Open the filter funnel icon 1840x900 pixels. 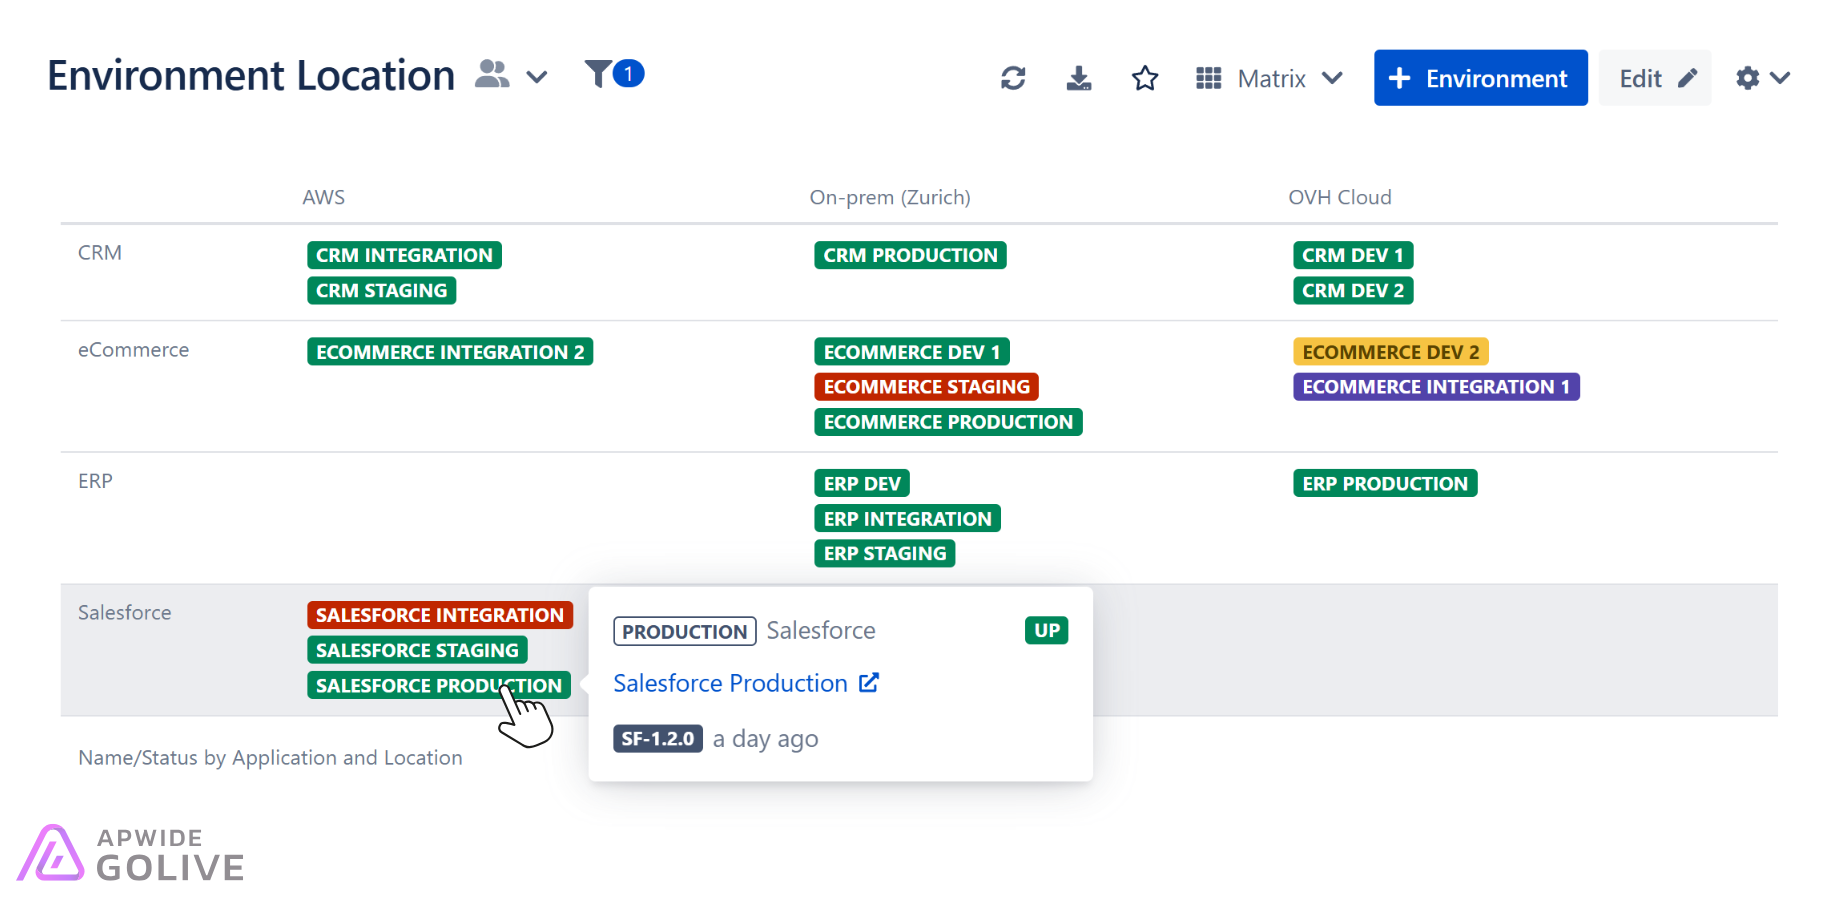pos(598,74)
